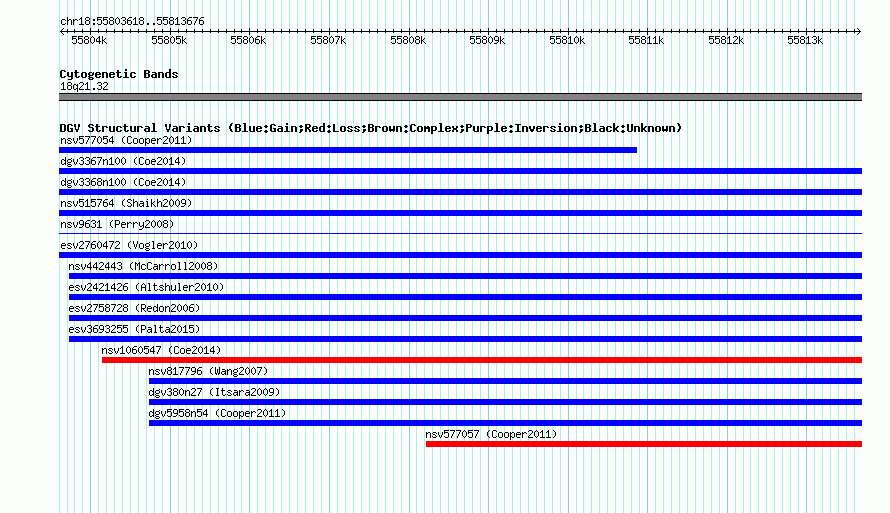Click the 55811k ruler tick label
Viewport: 890px width, 513px height.
pyautogui.click(x=646, y=40)
